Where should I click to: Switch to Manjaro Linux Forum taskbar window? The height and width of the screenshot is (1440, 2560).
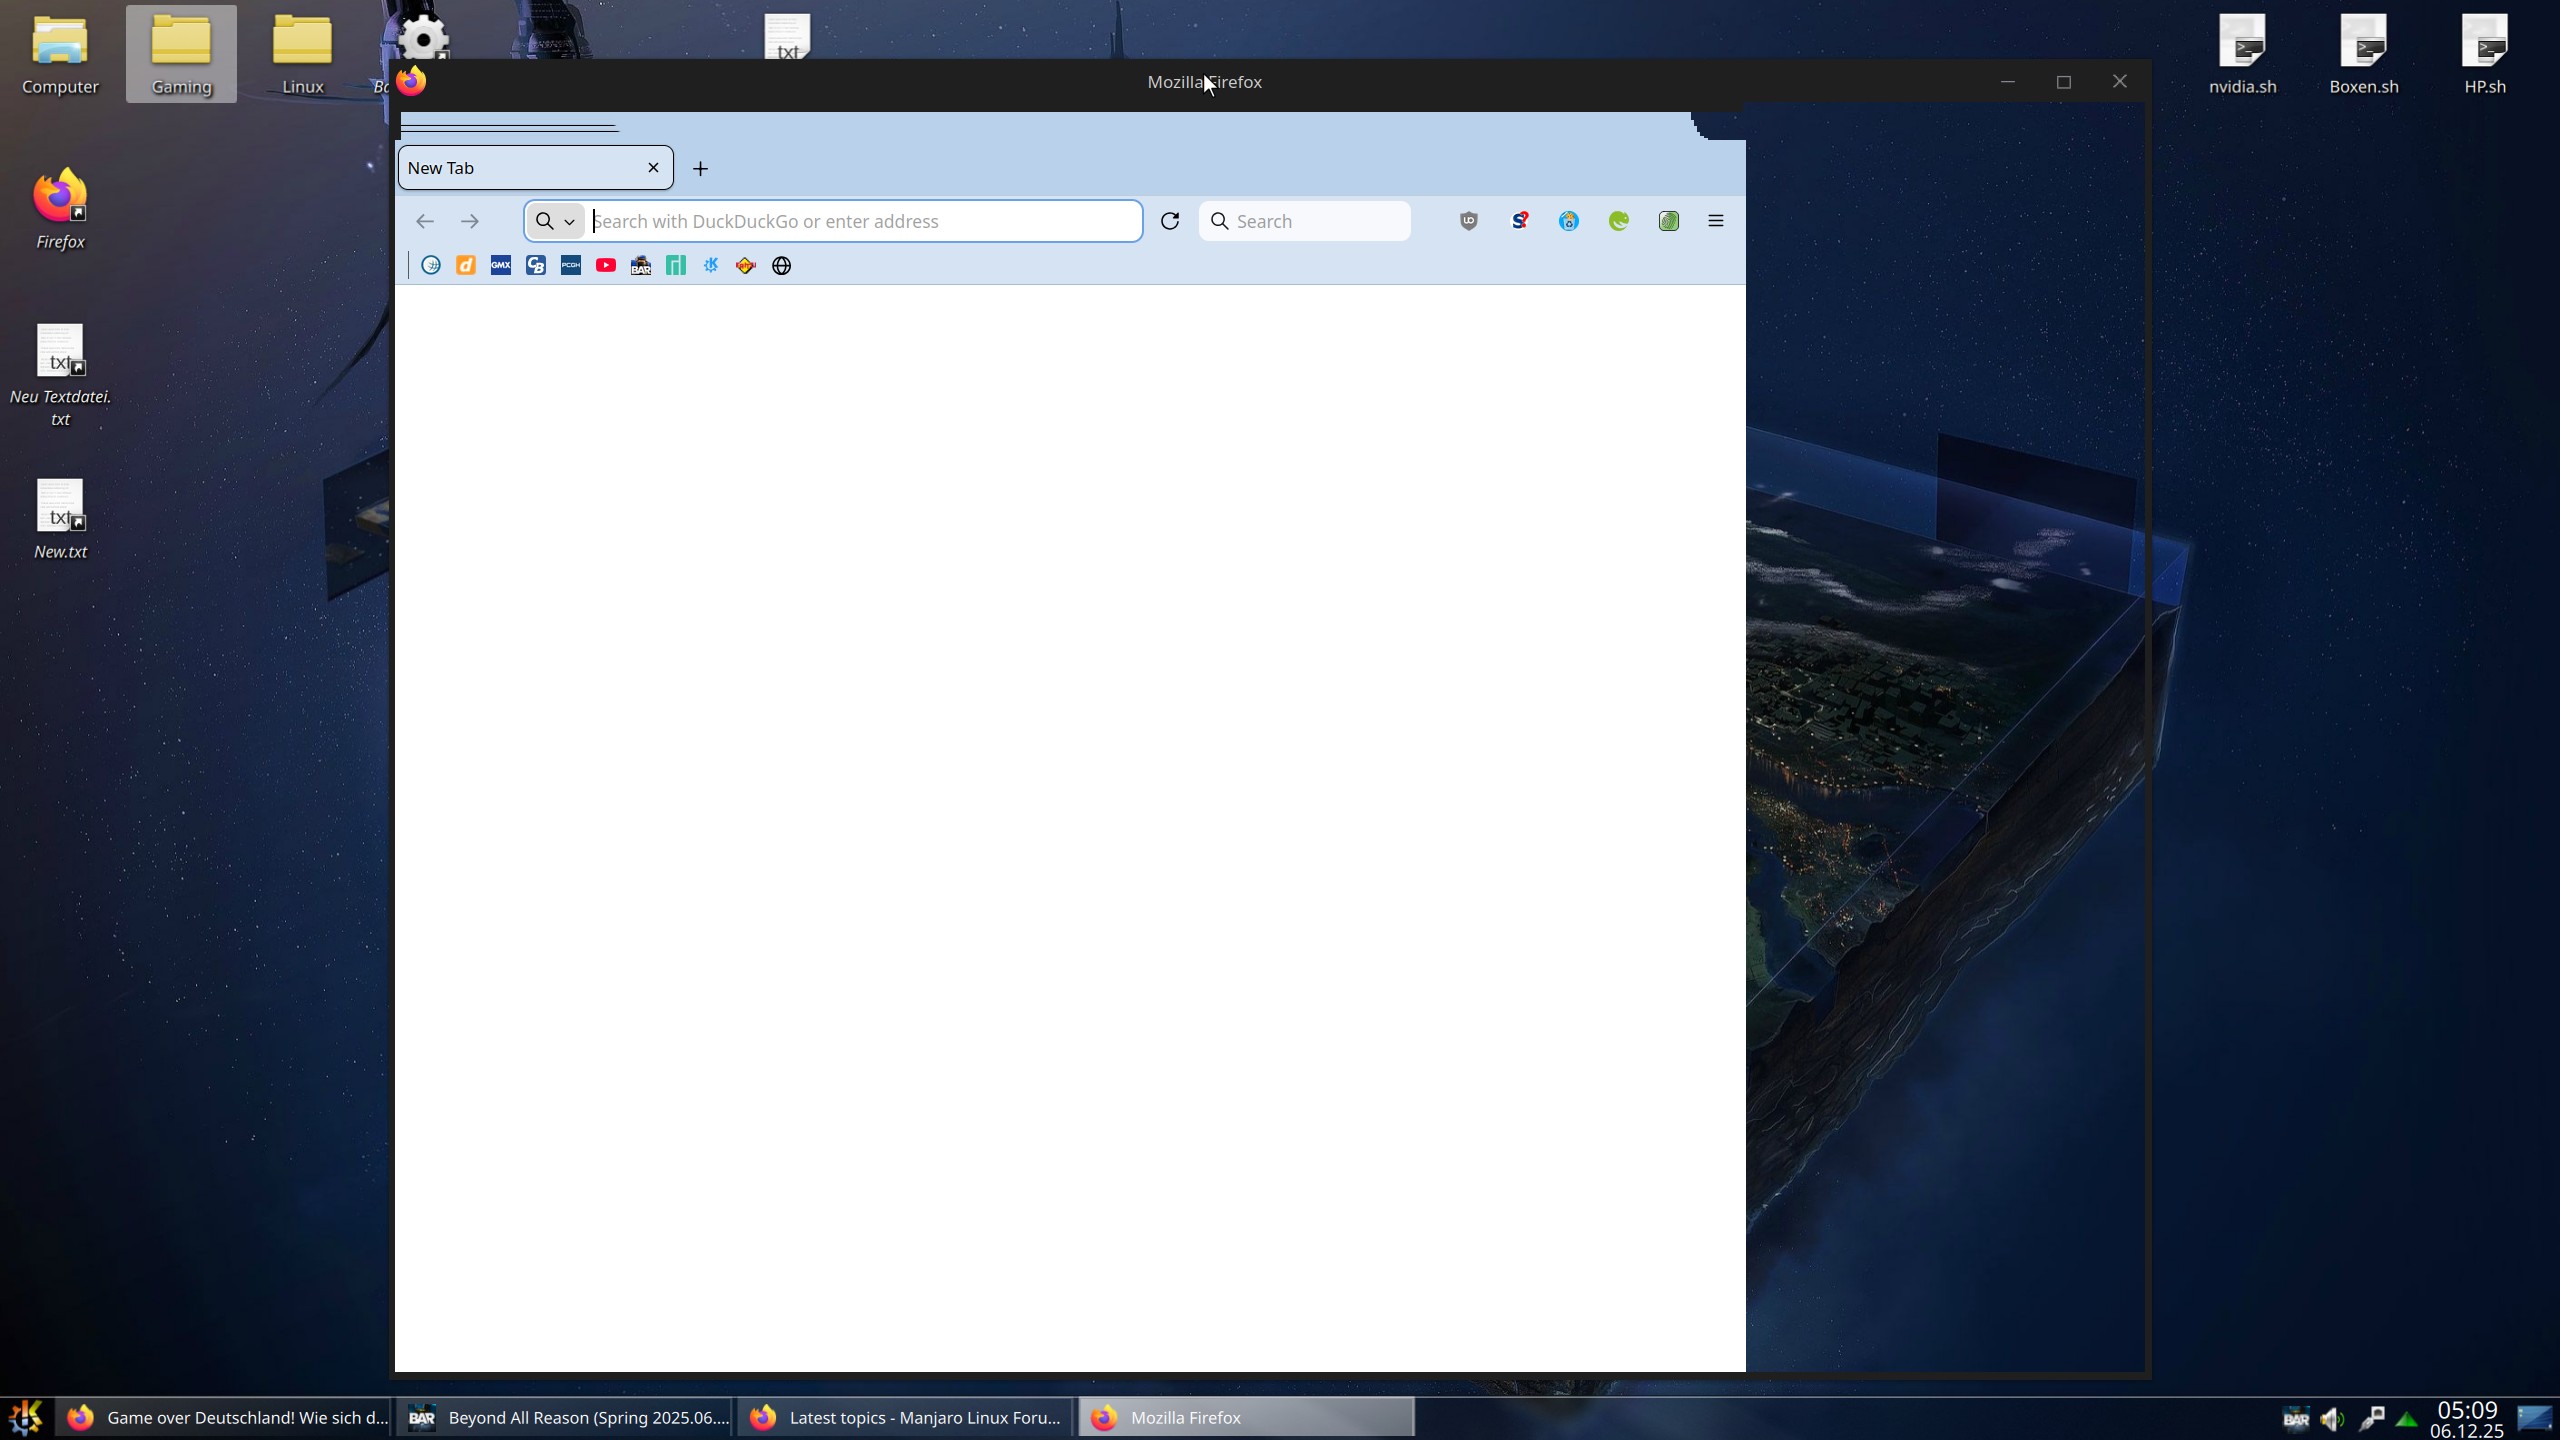(905, 1417)
